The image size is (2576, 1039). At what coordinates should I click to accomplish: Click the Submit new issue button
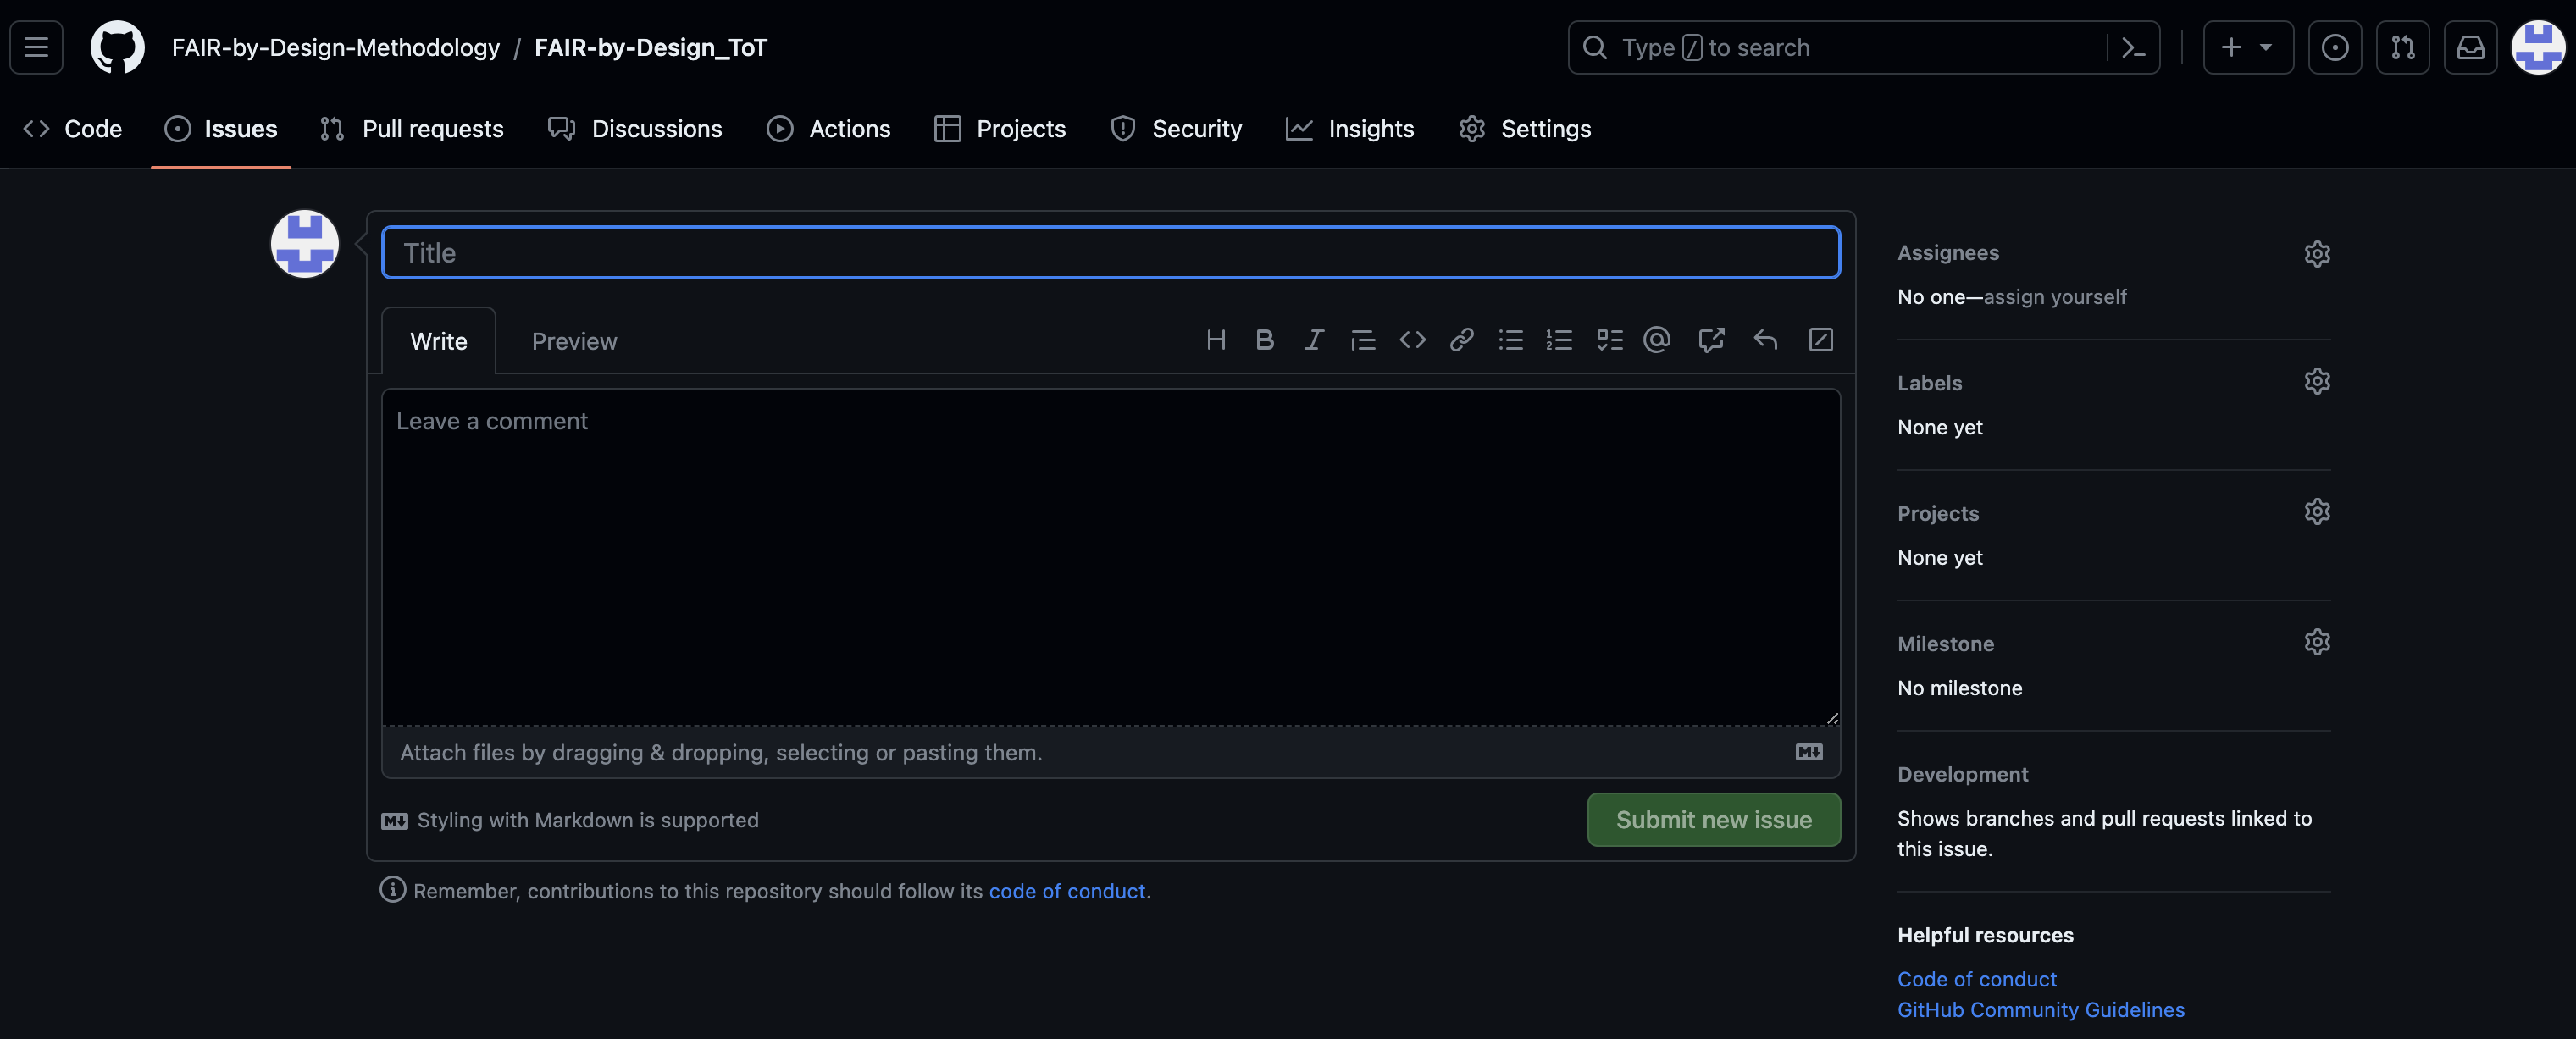point(1713,819)
